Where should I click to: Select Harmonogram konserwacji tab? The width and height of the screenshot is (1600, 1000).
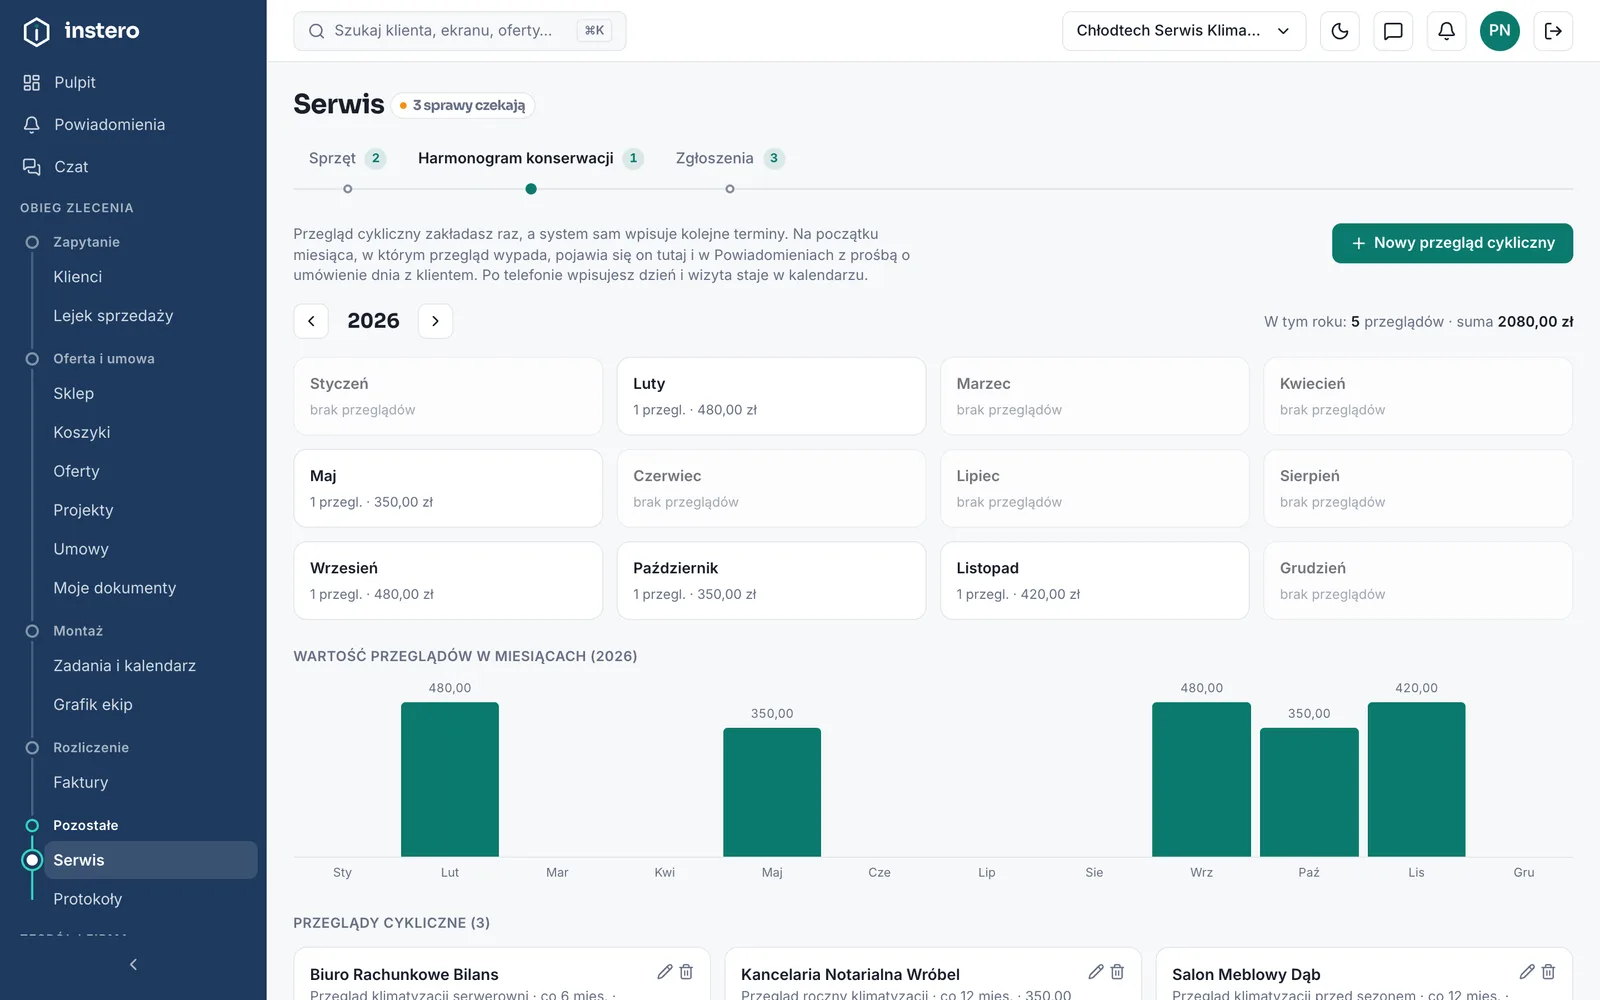coord(530,158)
